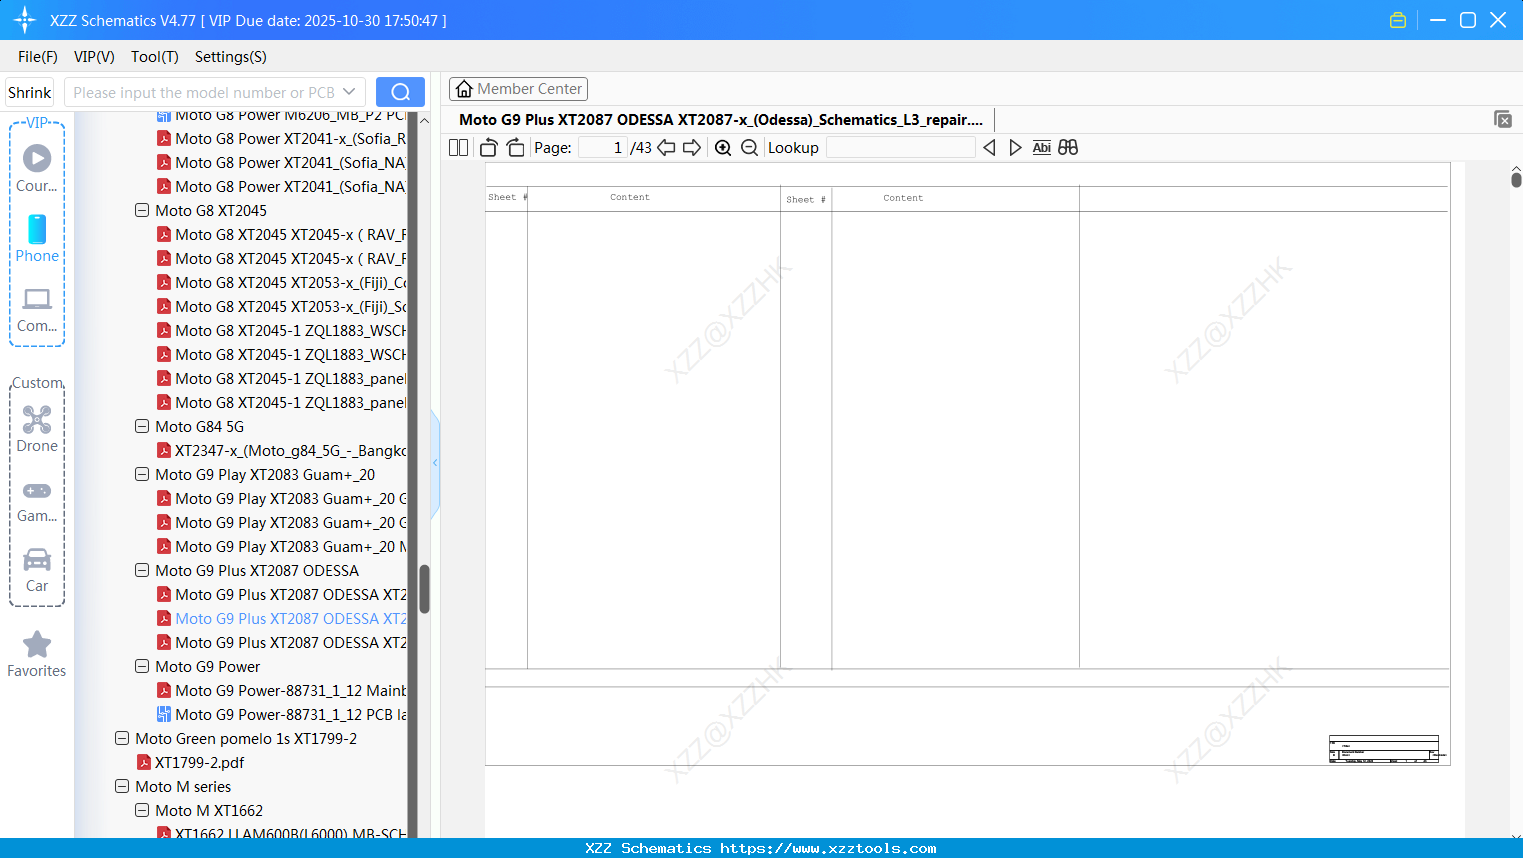
Task: Select the highlighted Moto G9 Plus XT2087 ODESSA file
Action: coord(281,619)
